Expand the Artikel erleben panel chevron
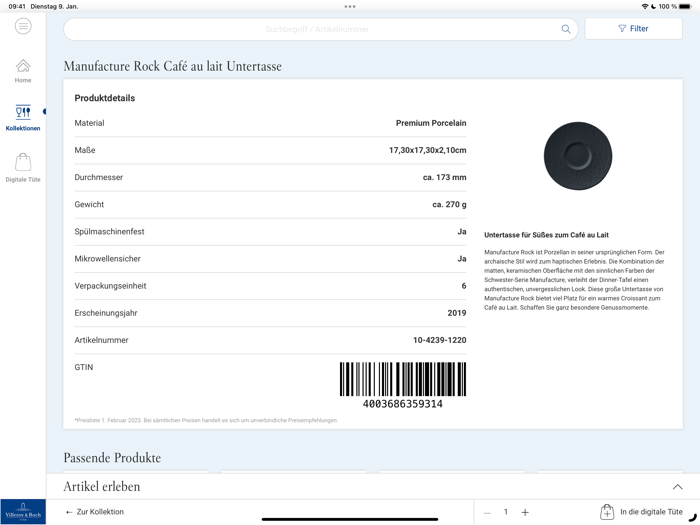700x525 pixels. coord(677,487)
